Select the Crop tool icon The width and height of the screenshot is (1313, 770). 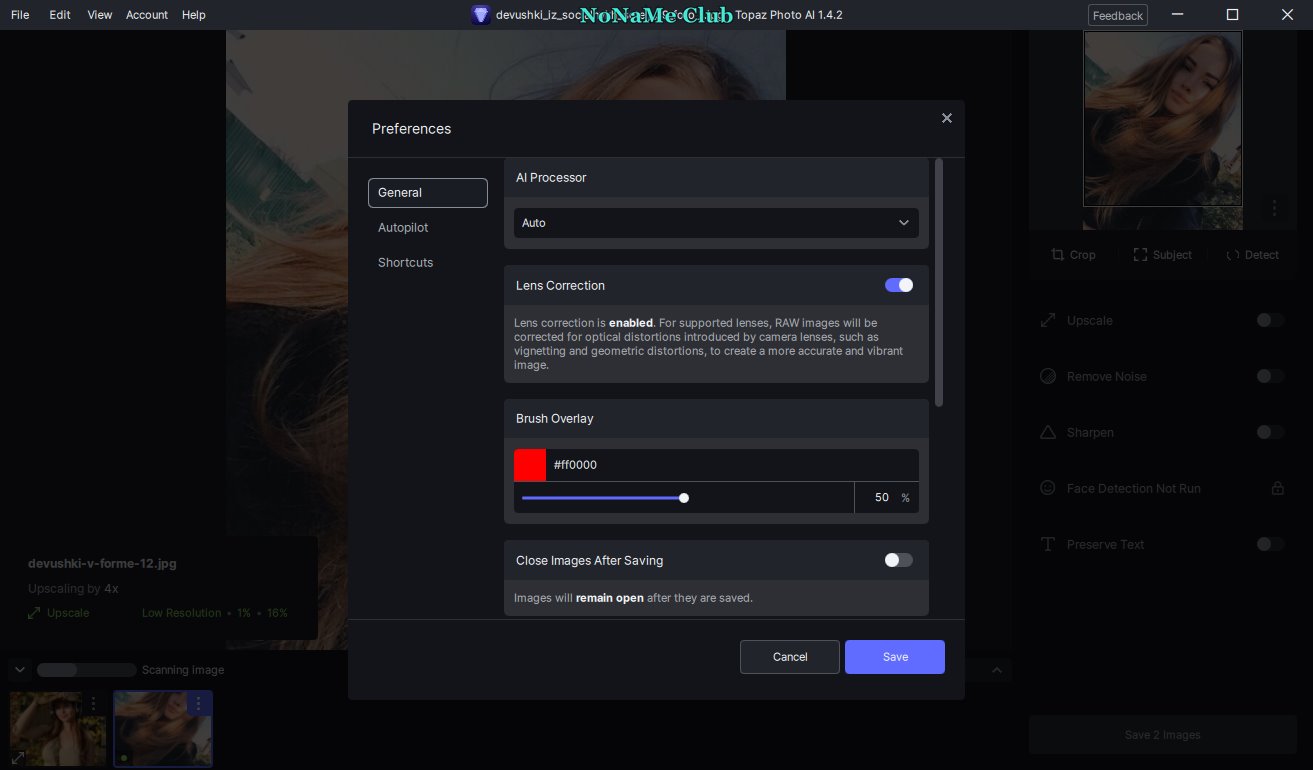point(1058,255)
